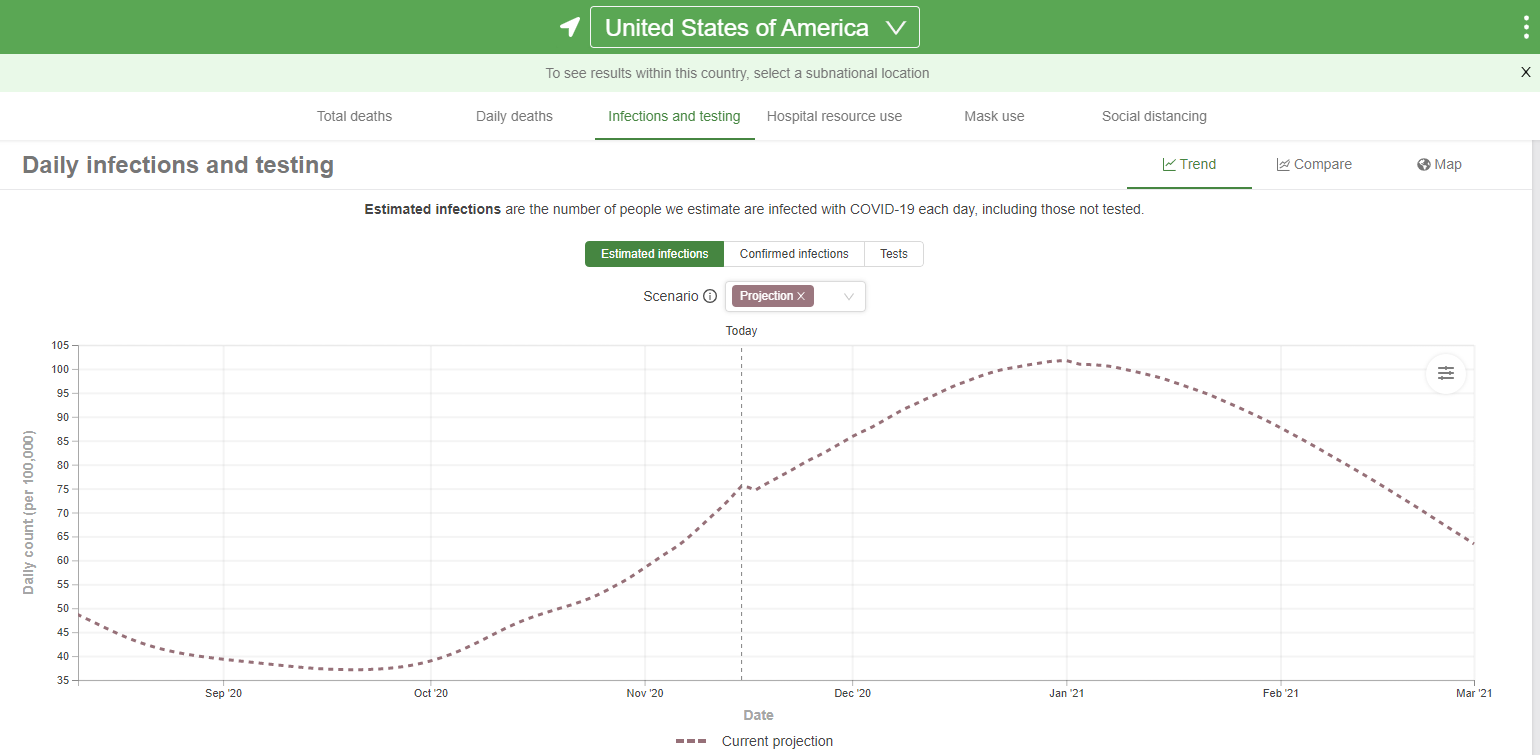
Task: Go to Daily deaths tab
Action: click(x=514, y=116)
